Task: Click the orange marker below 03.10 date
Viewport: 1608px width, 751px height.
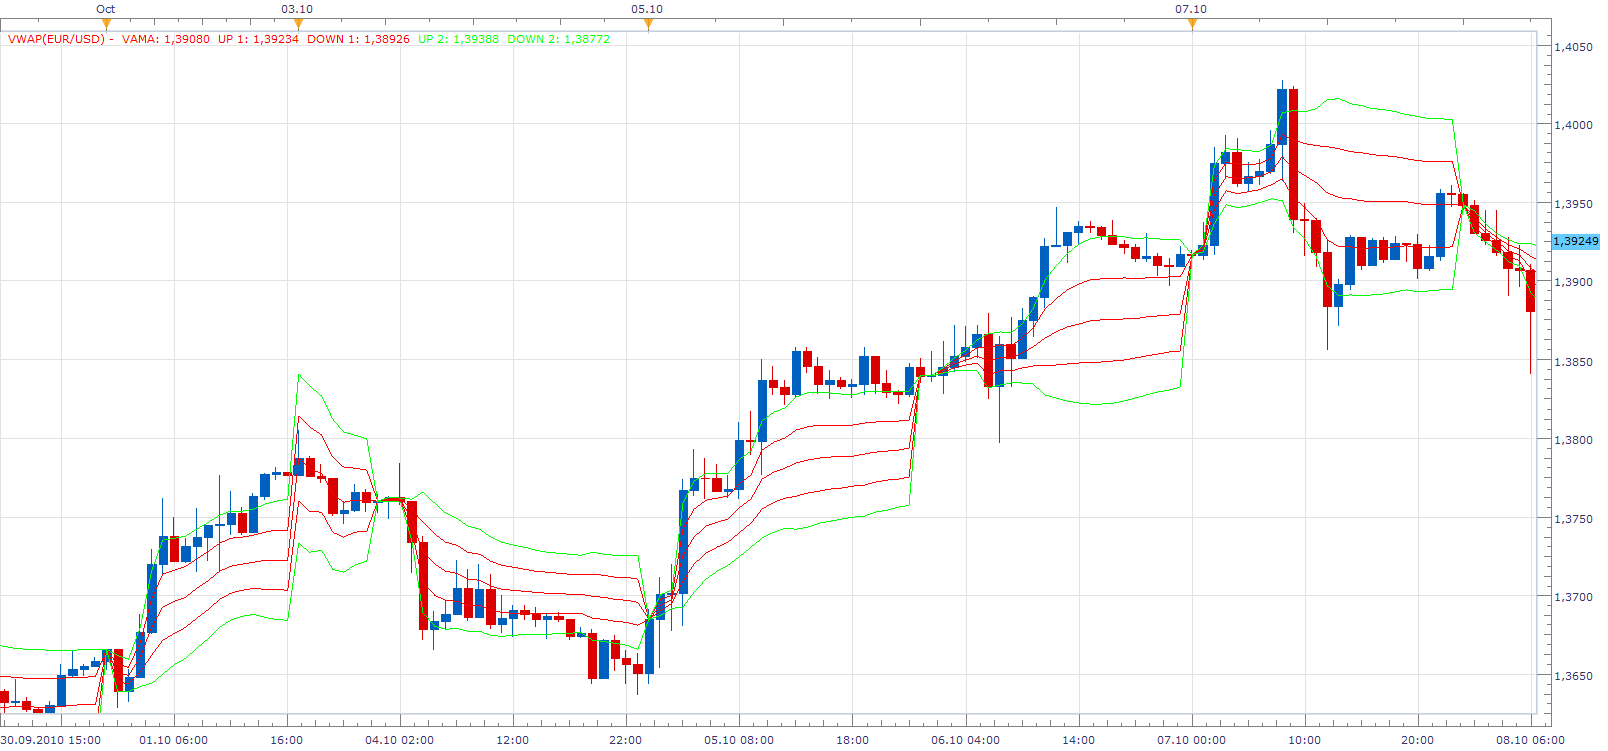Action: click(298, 24)
